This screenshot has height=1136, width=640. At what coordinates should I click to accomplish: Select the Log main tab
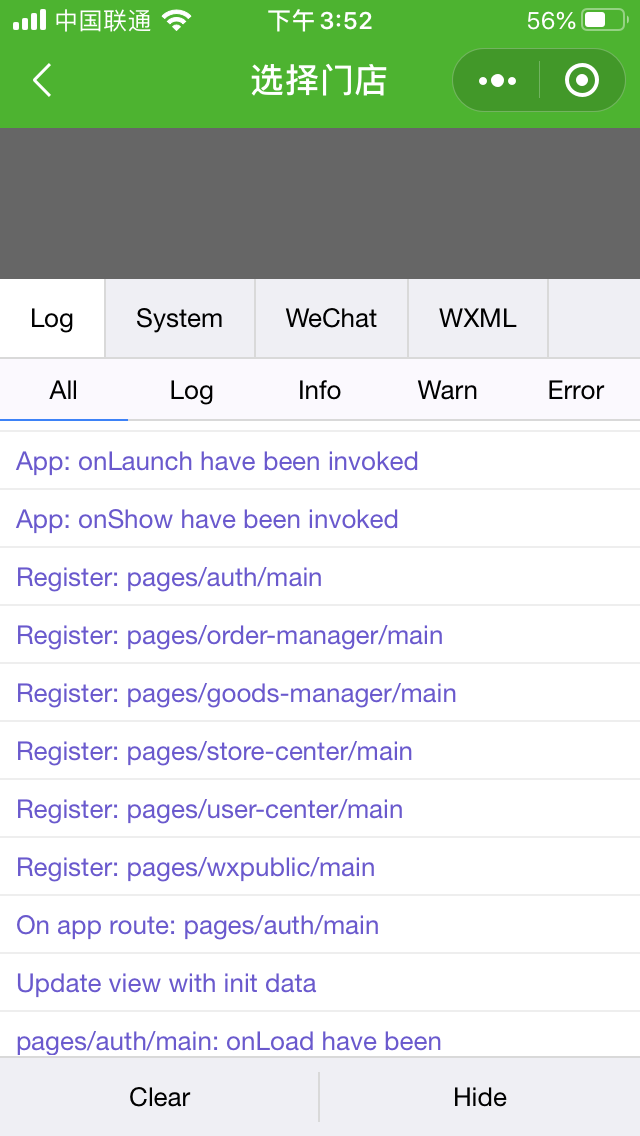click(x=52, y=318)
